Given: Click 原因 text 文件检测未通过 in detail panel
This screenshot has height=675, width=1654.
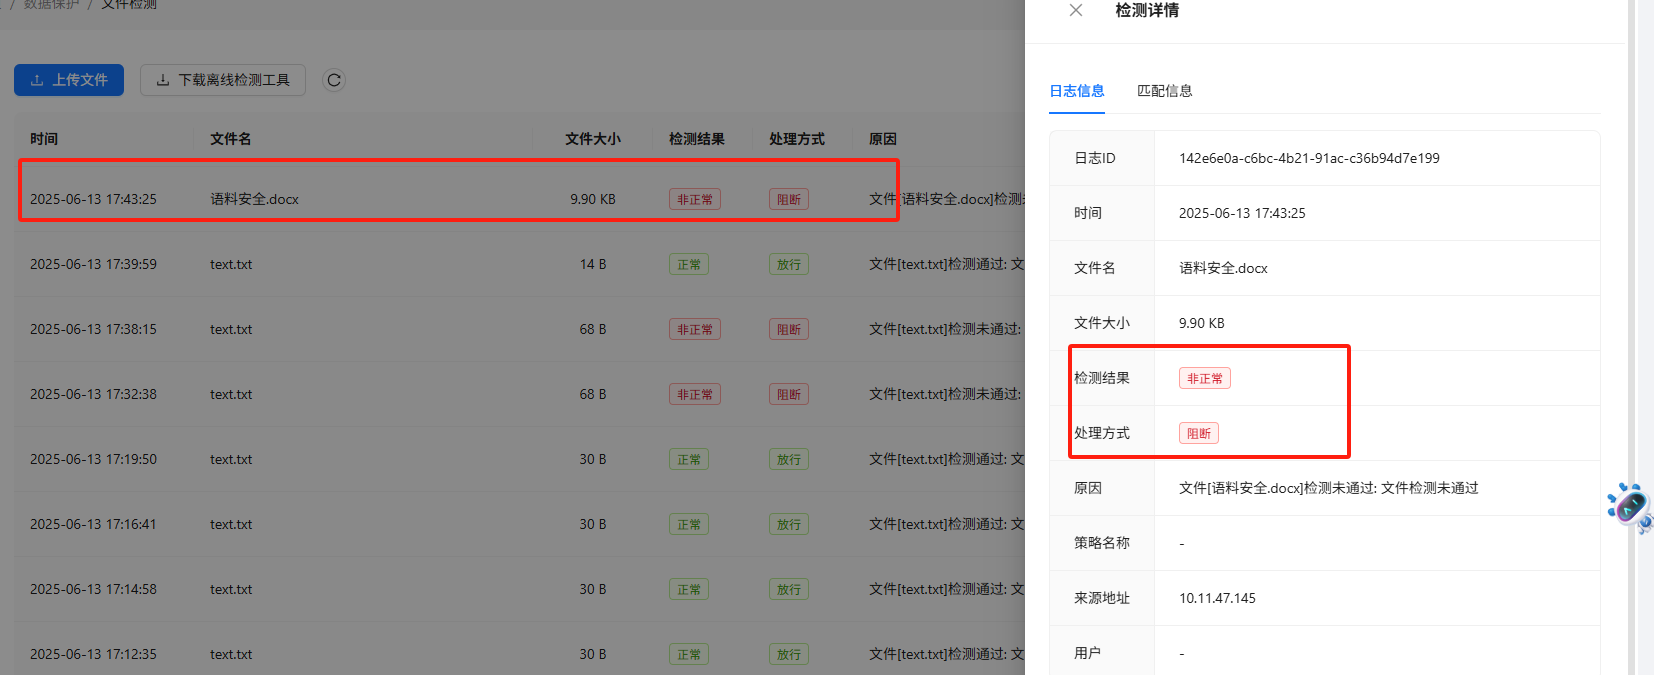Looking at the screenshot, I should coord(1430,488).
